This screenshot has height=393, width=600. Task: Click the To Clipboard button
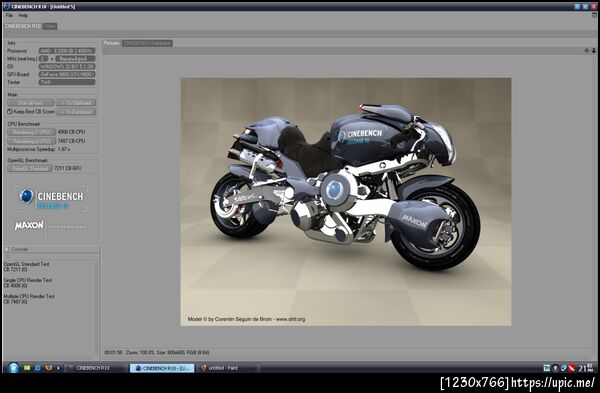point(76,103)
